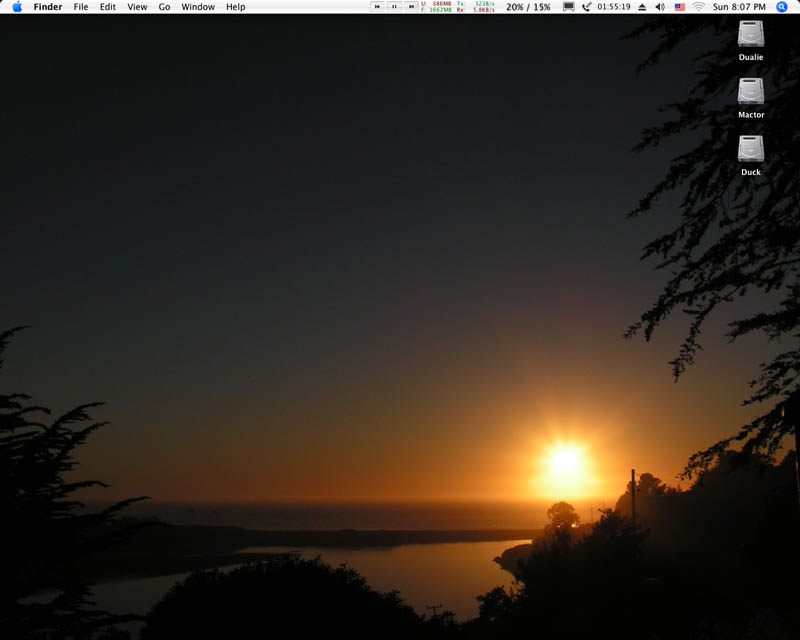Open the display menu bar icon
Viewport: 800px width, 640px height.
point(568,7)
